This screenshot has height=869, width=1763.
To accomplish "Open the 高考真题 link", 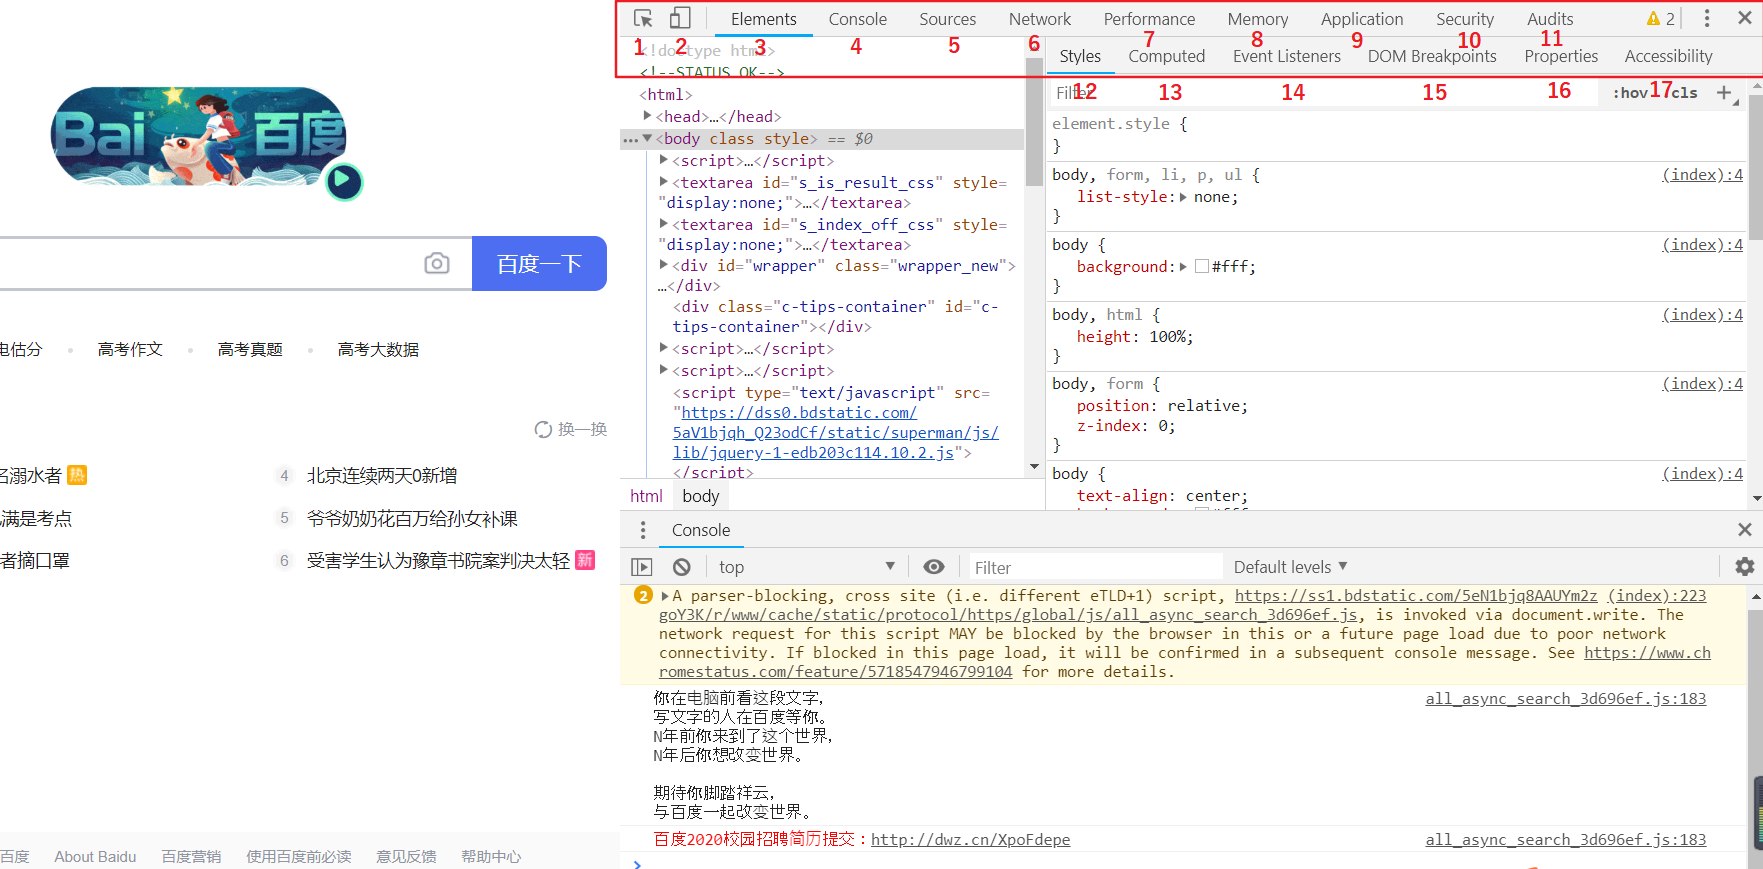I will (250, 349).
